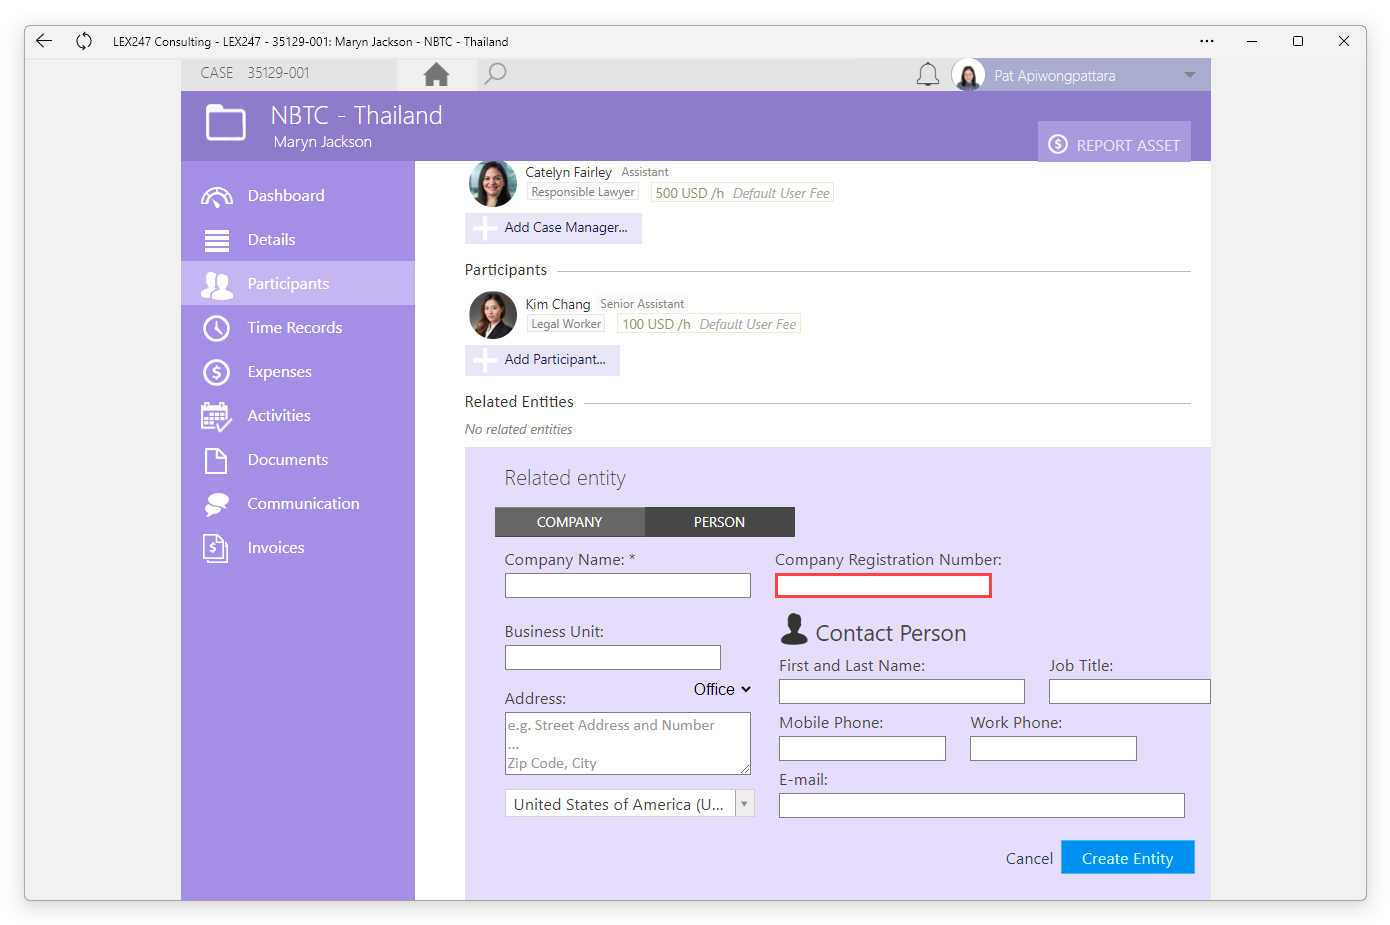Select the COMPANY tab

(x=570, y=522)
